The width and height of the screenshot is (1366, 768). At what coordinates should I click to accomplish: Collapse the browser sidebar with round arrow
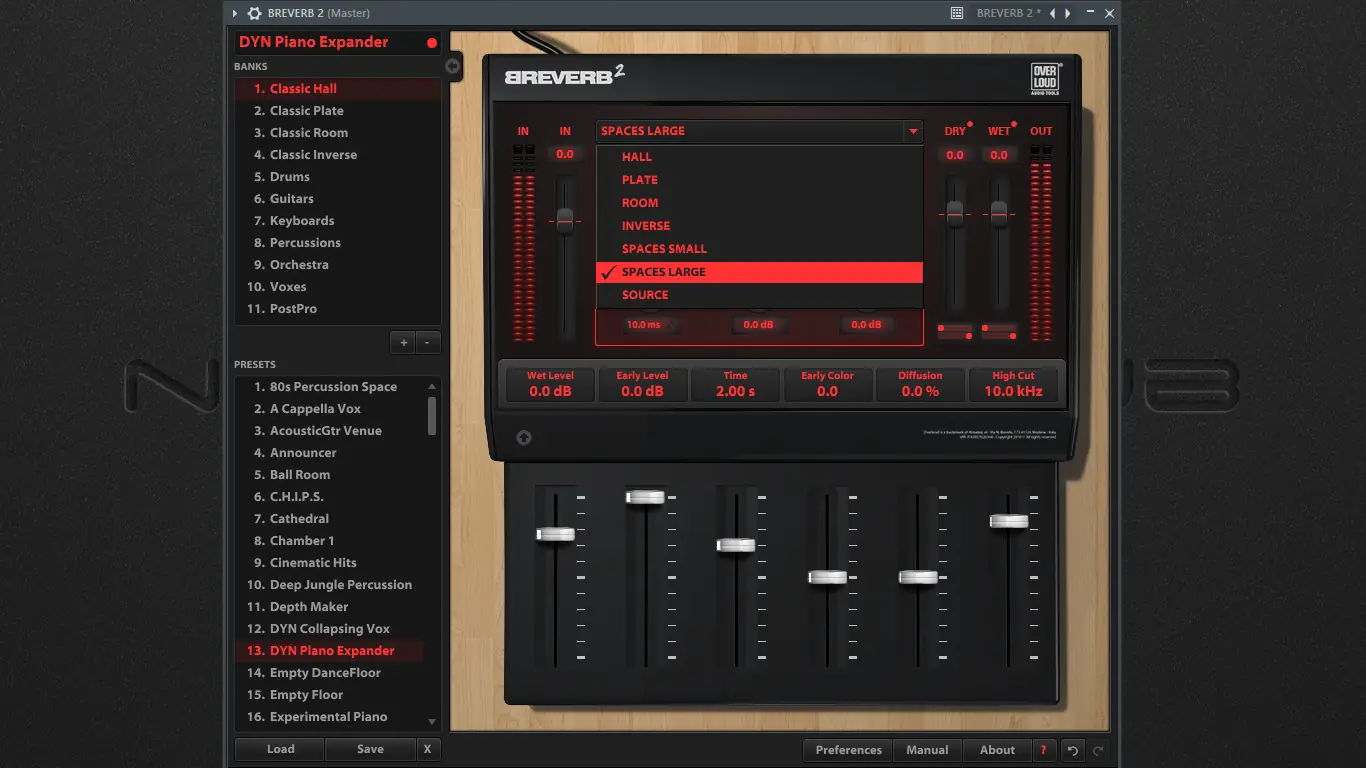click(x=453, y=66)
